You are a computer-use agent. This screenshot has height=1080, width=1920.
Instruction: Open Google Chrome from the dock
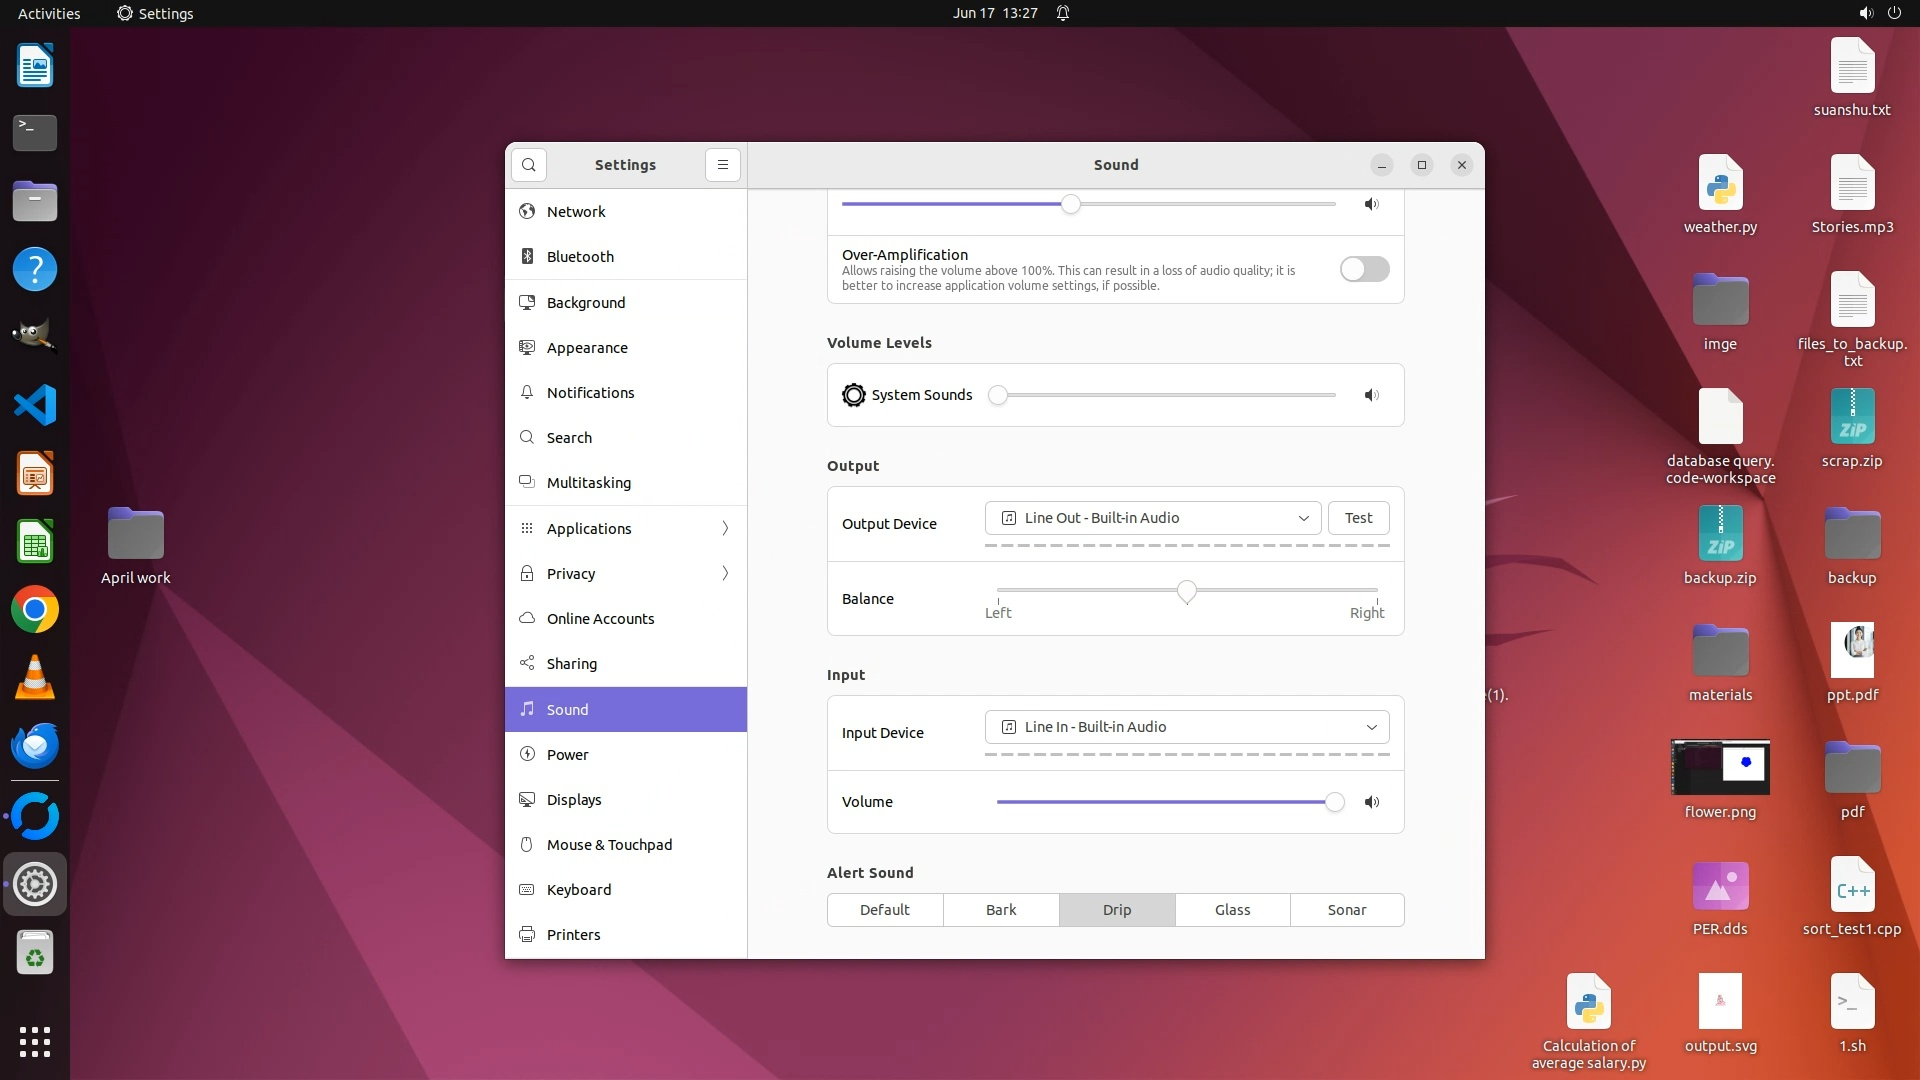coord(35,610)
